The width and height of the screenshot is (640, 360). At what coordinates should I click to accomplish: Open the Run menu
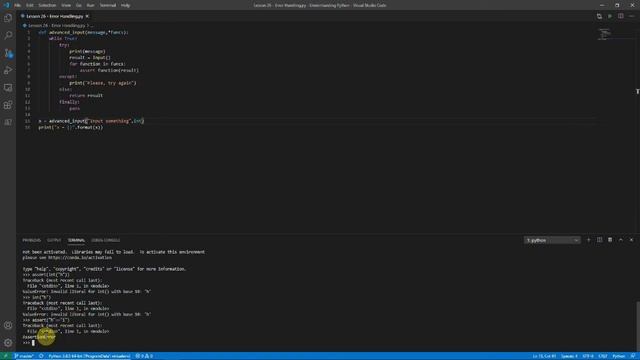[x=91, y=5]
